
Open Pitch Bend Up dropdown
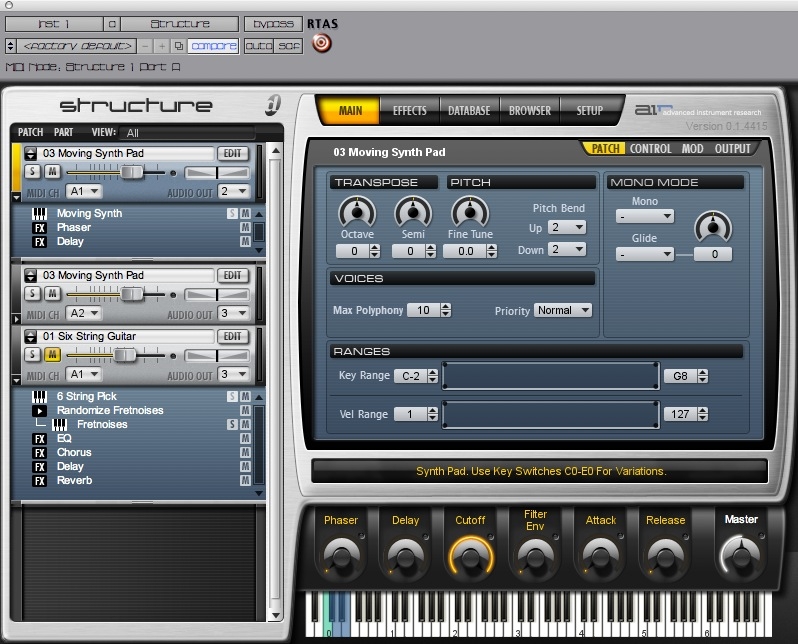pyautogui.click(x=566, y=227)
